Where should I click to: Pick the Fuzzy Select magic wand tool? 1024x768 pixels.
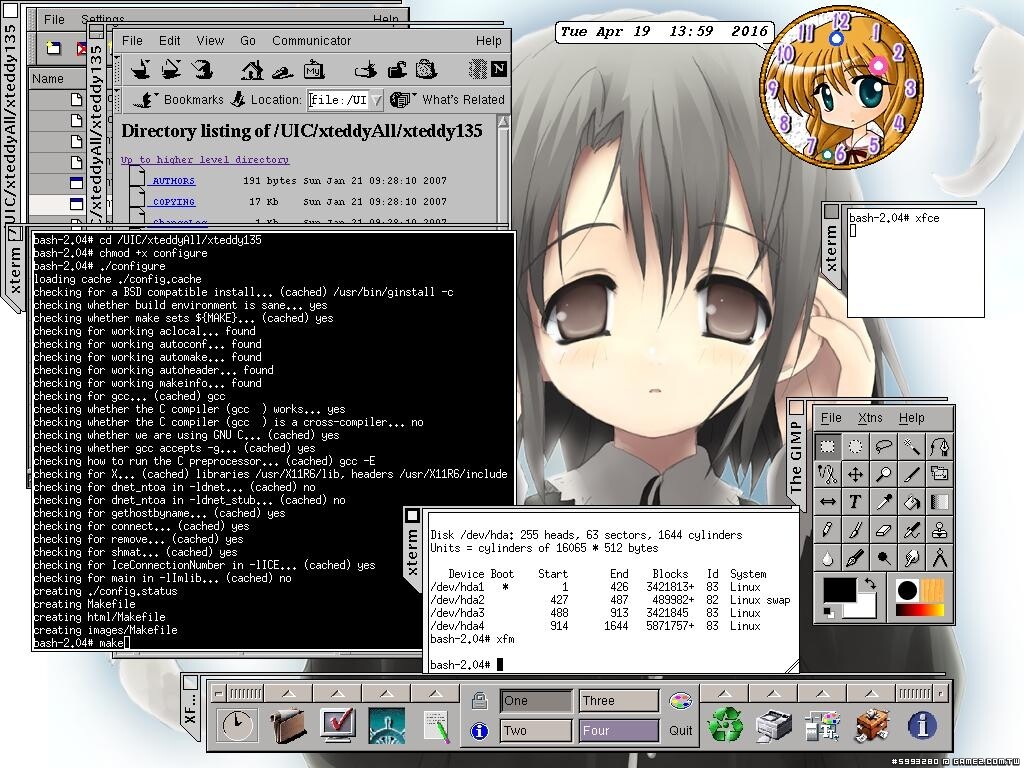click(x=911, y=446)
